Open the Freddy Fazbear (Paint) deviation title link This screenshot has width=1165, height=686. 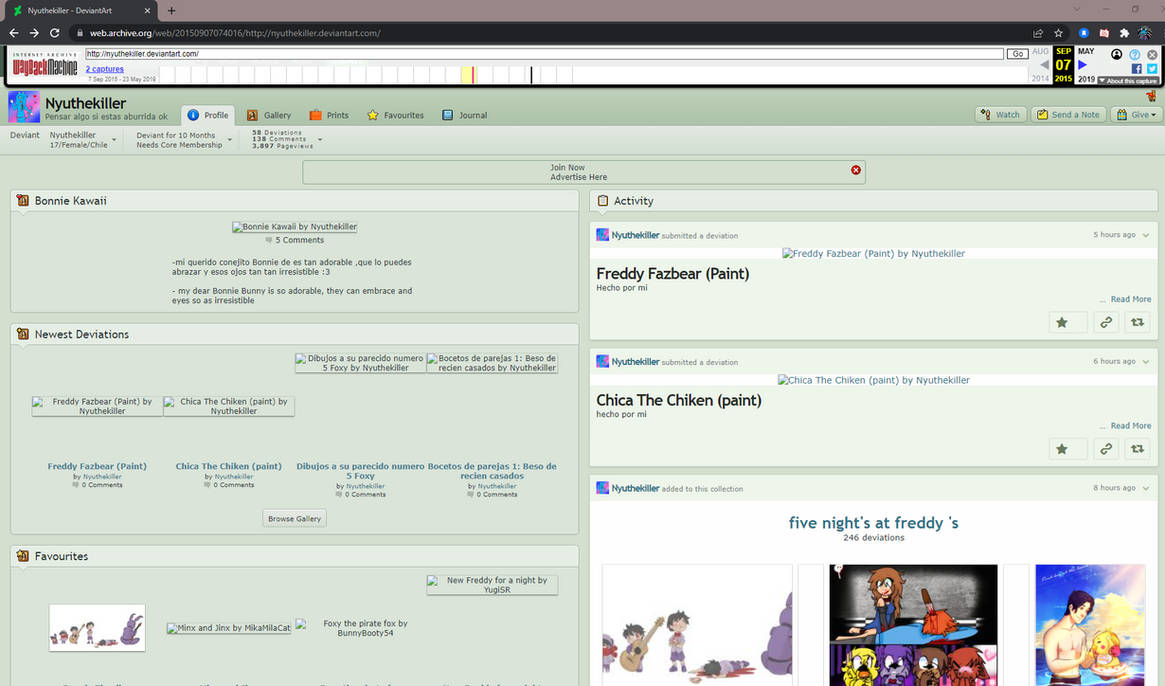[97, 466]
